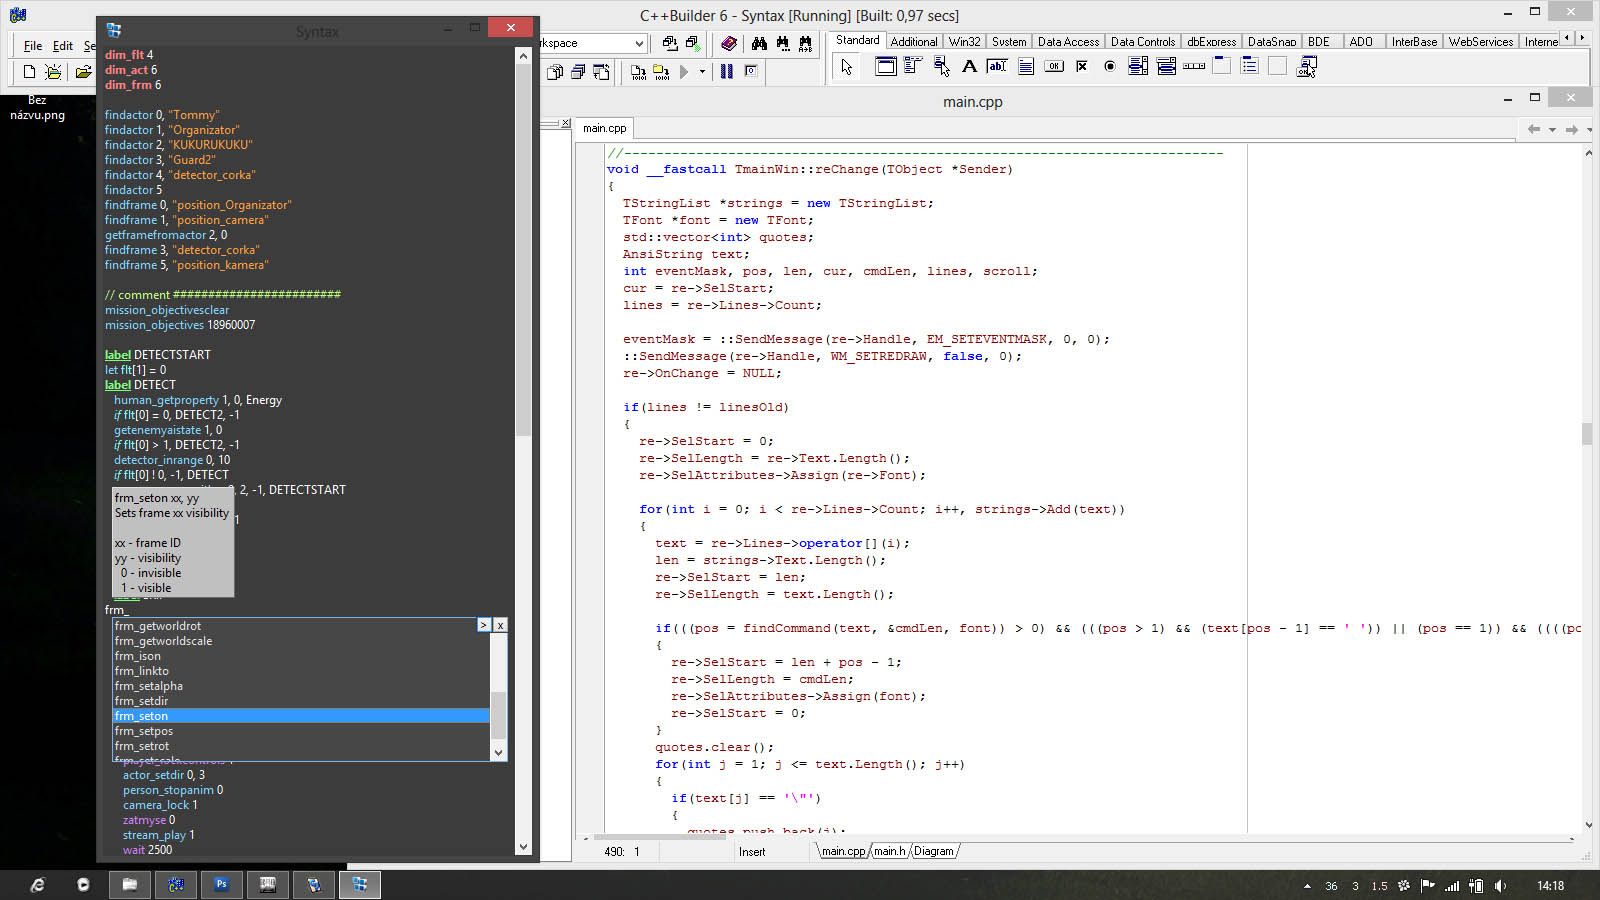The image size is (1600, 900).
Task: Select the Memo component icon
Action: coord(1025,66)
